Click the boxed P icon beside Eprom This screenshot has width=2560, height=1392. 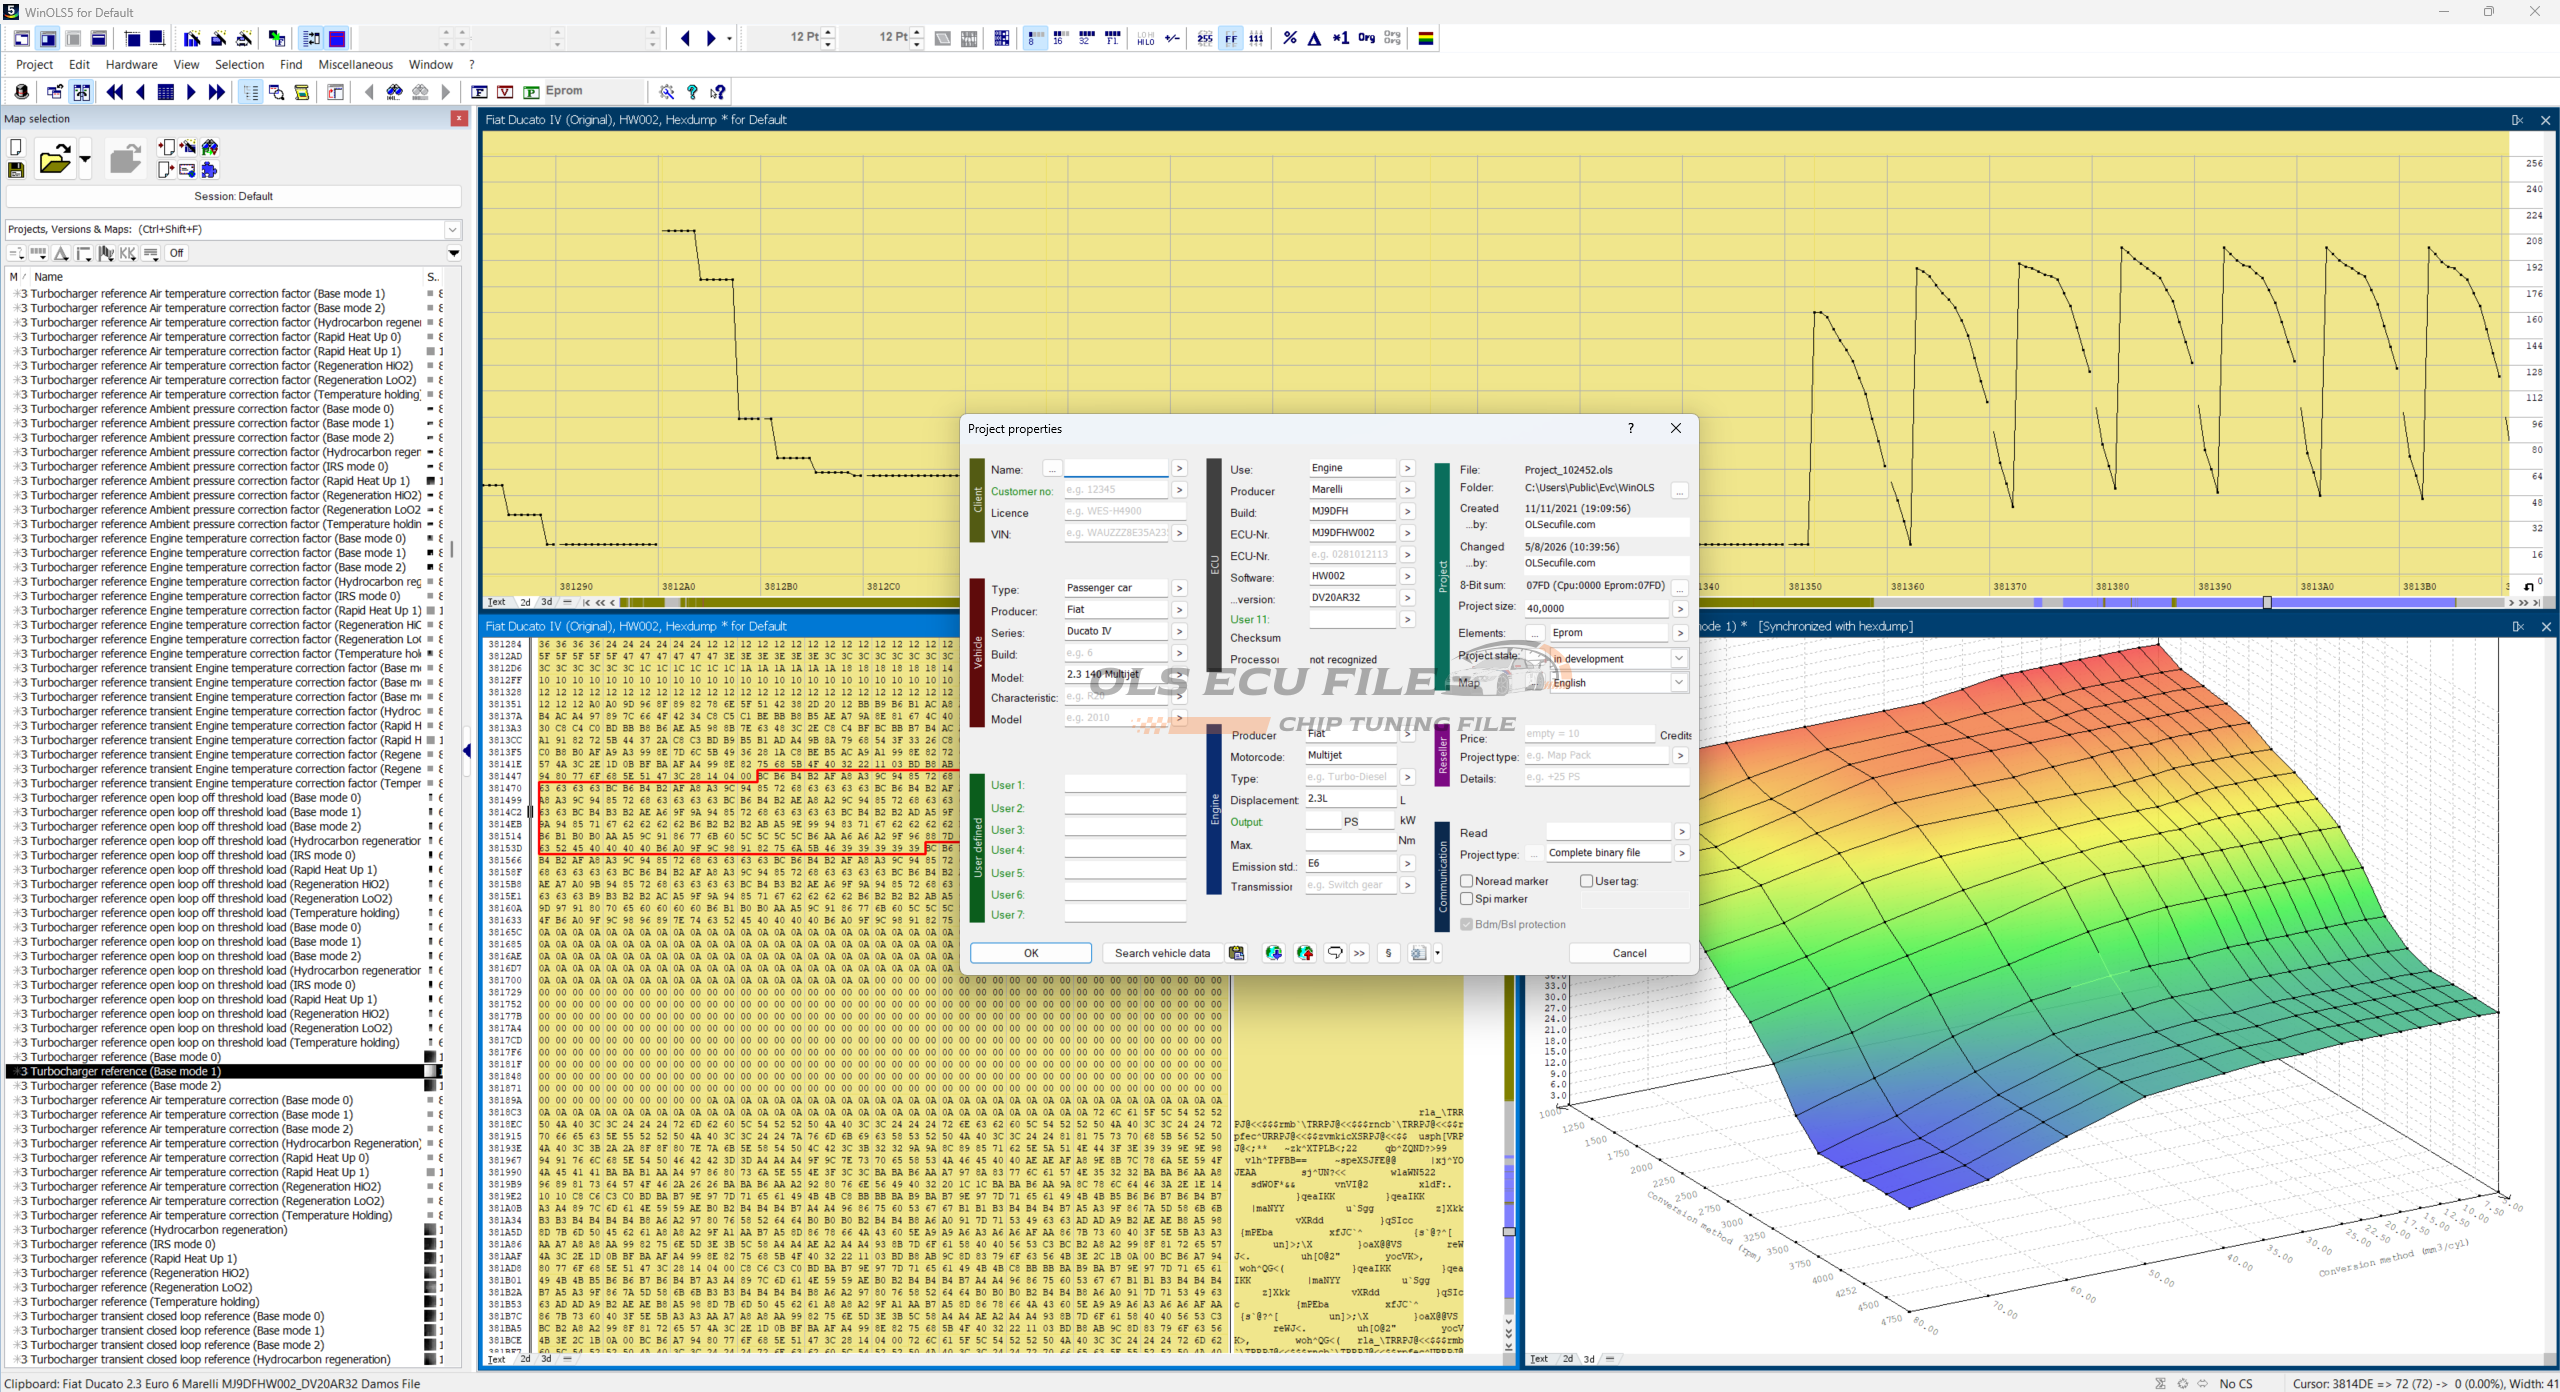pos(532,92)
